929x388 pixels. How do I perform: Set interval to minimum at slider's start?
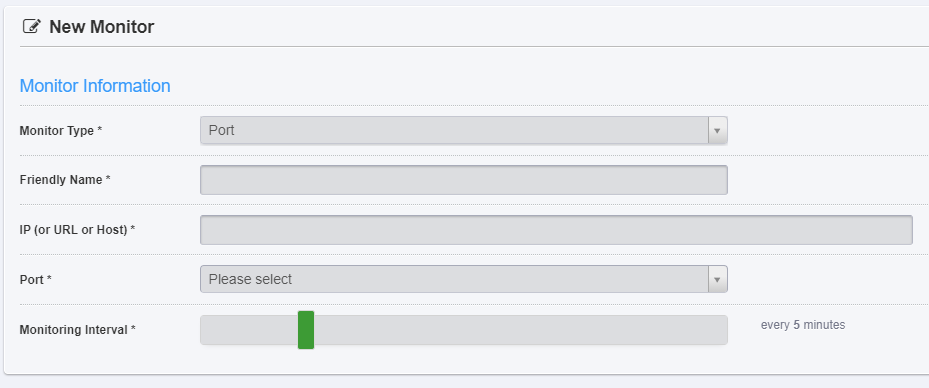pyautogui.click(x=205, y=330)
